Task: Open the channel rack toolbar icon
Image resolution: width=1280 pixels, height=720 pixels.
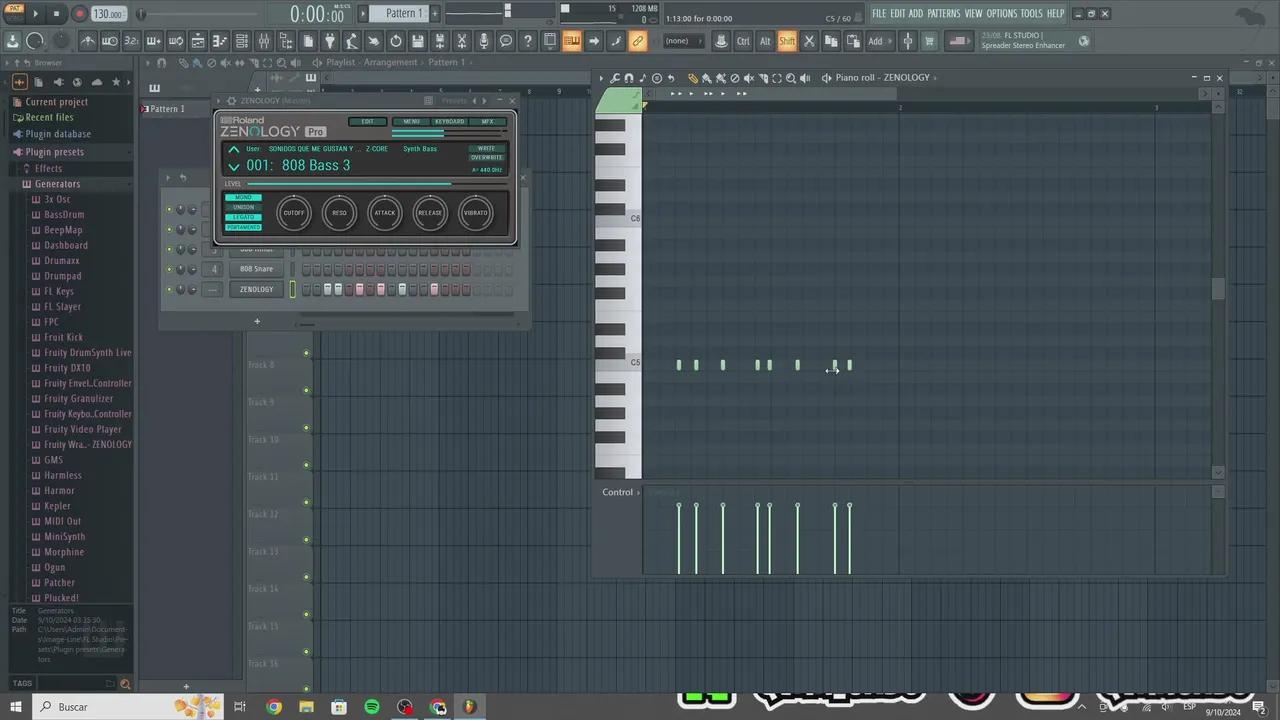Action: coord(242,41)
